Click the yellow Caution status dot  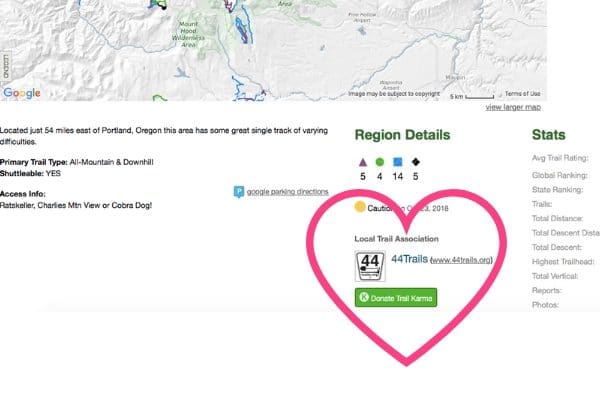pyautogui.click(x=361, y=208)
